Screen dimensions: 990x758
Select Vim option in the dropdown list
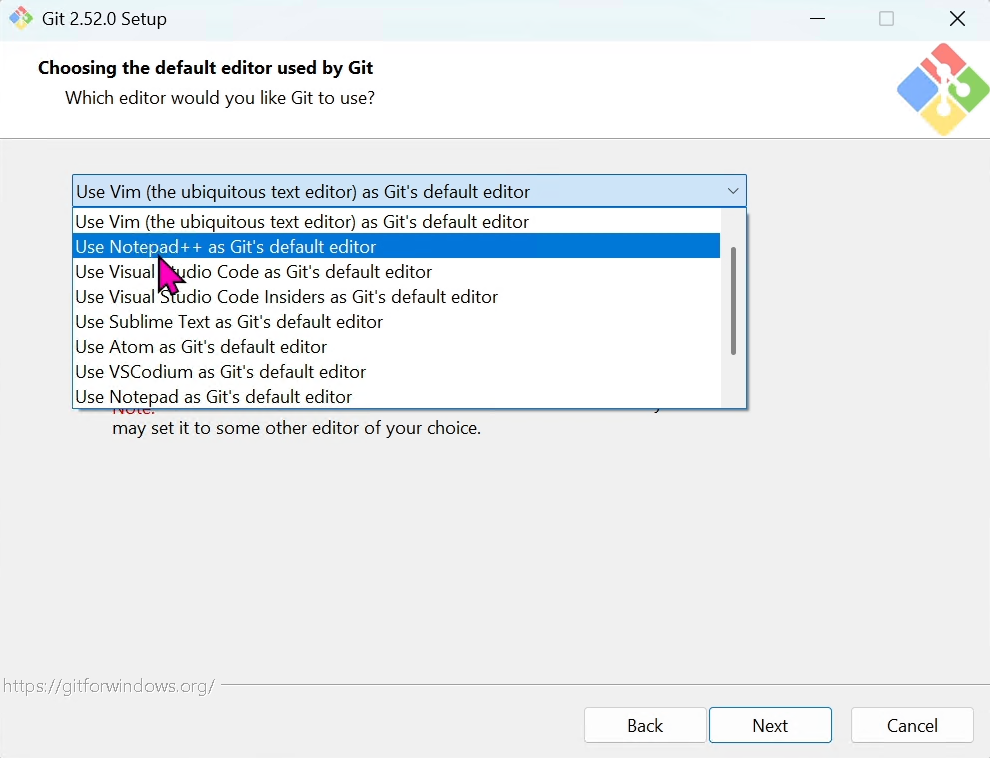[302, 222]
